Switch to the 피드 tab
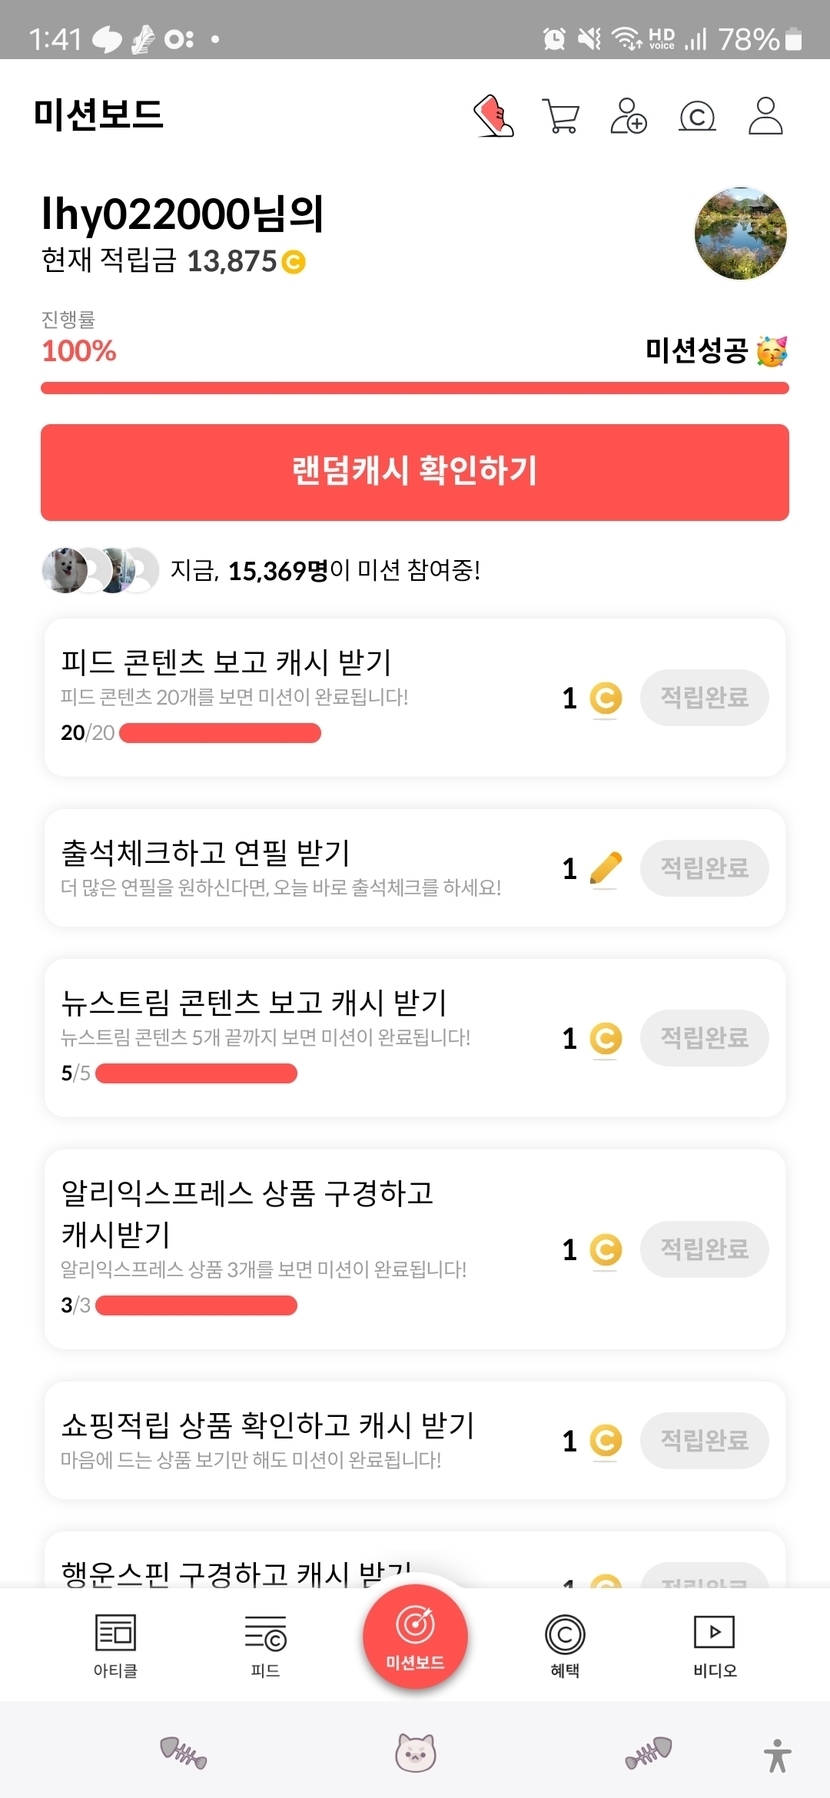 click(265, 1645)
